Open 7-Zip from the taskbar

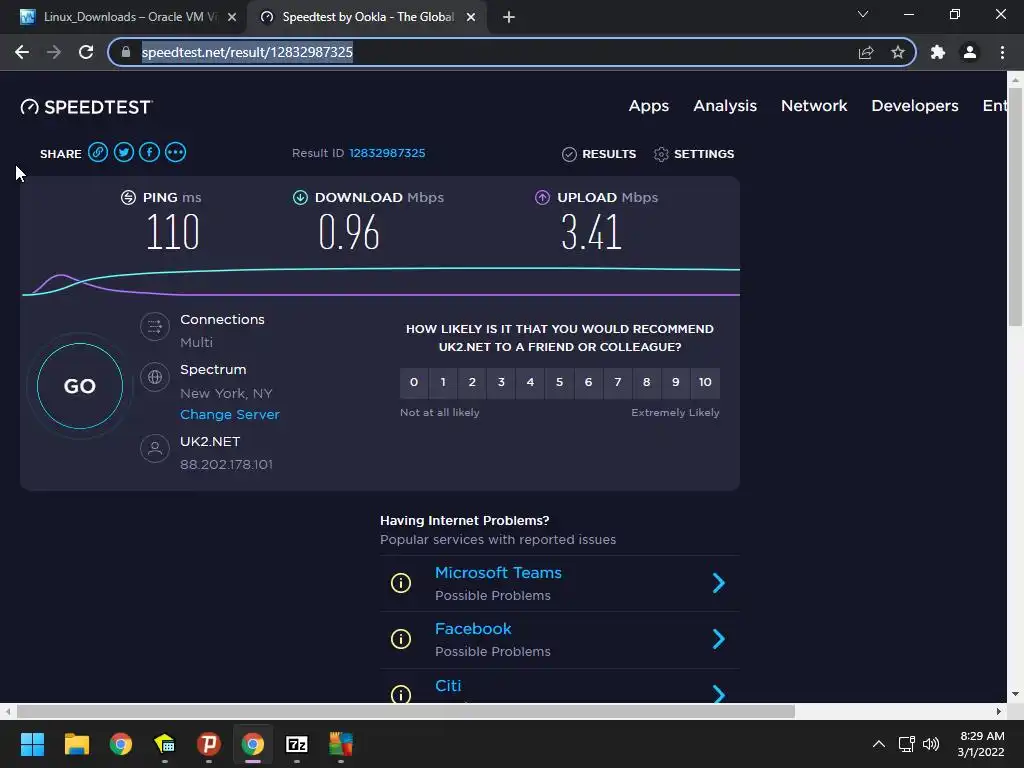tap(296, 744)
